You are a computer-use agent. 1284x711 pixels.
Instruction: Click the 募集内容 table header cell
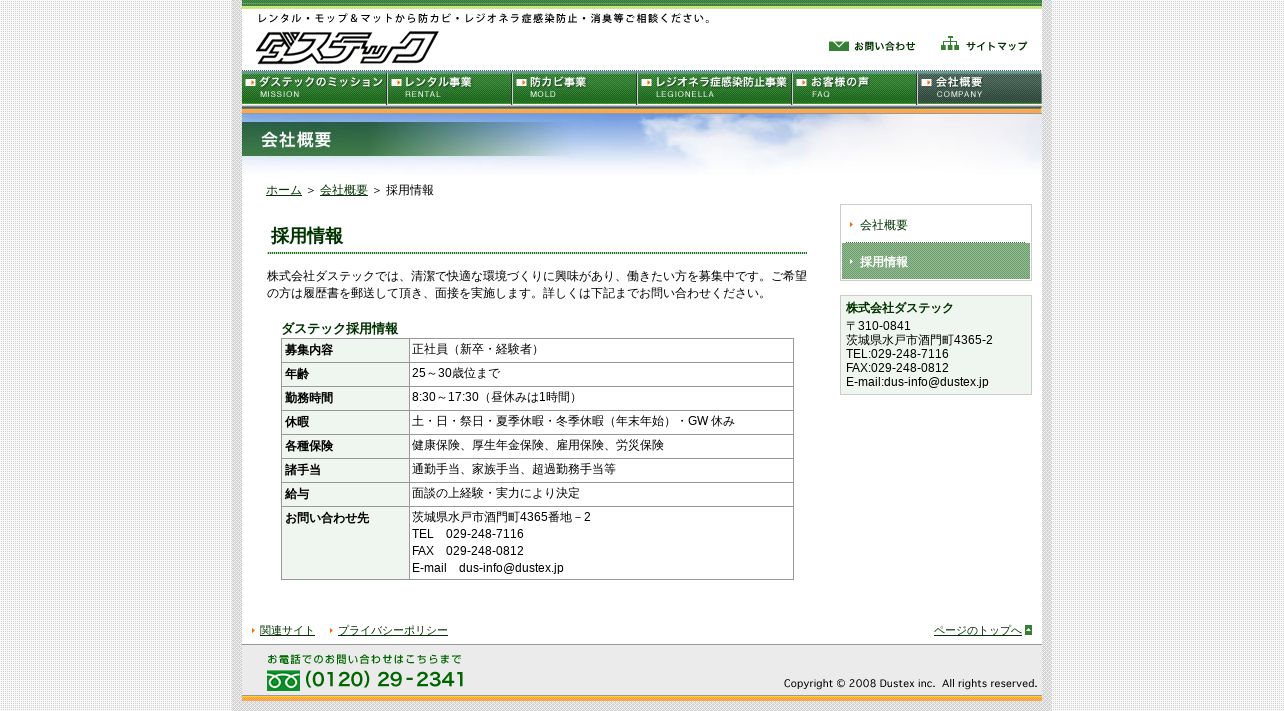[345, 350]
